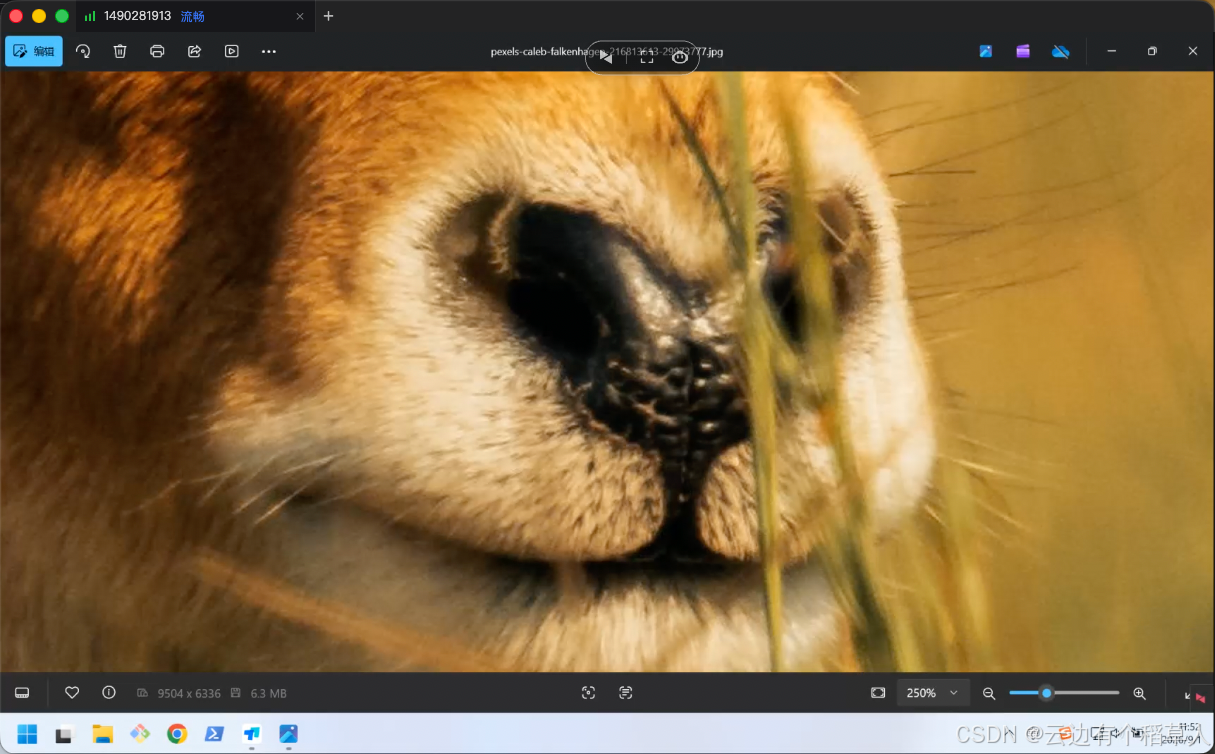The width and height of the screenshot is (1215, 754).
Task: Show file info with the info icon
Action: pos(109,692)
